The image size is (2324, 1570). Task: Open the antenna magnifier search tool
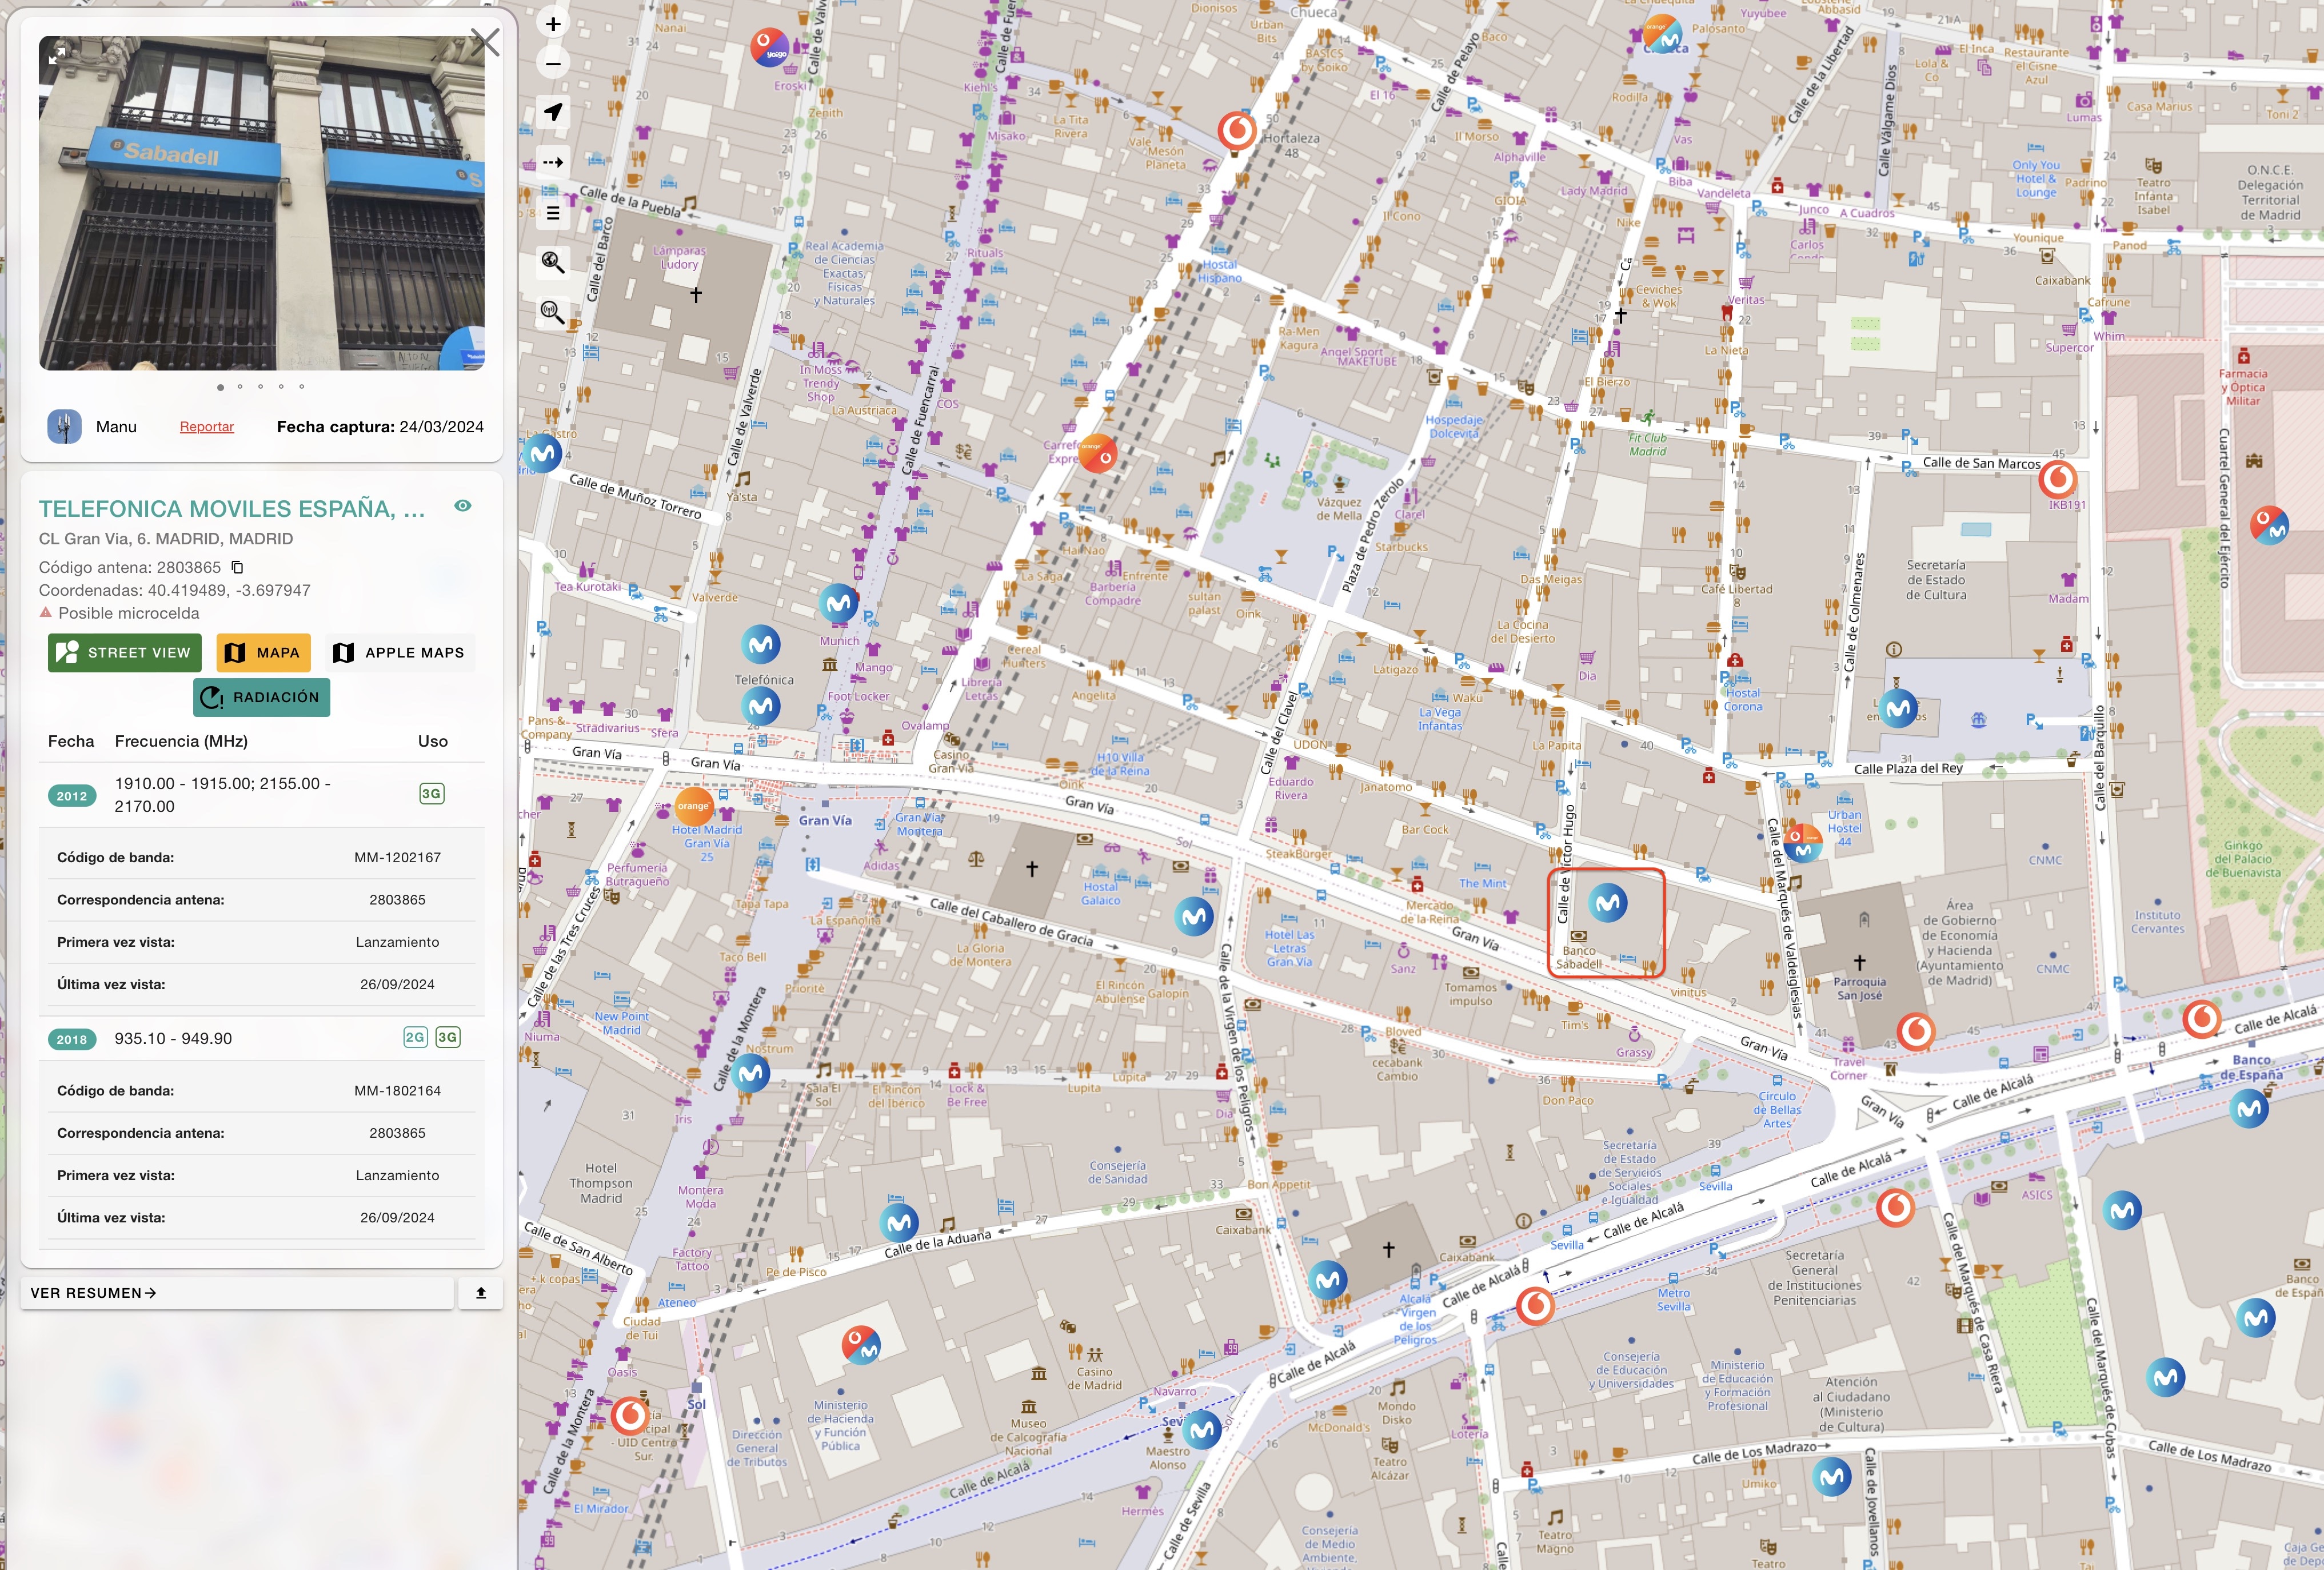click(x=553, y=312)
